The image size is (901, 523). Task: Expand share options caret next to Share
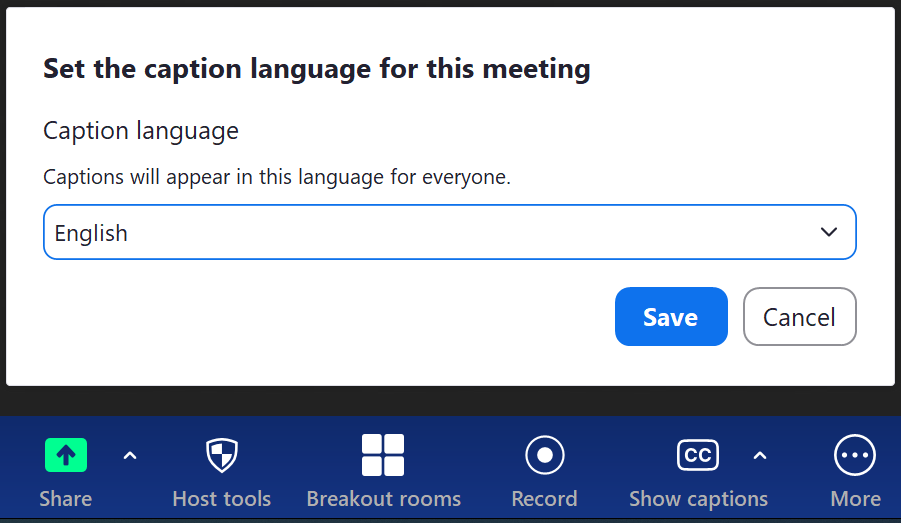click(130, 456)
